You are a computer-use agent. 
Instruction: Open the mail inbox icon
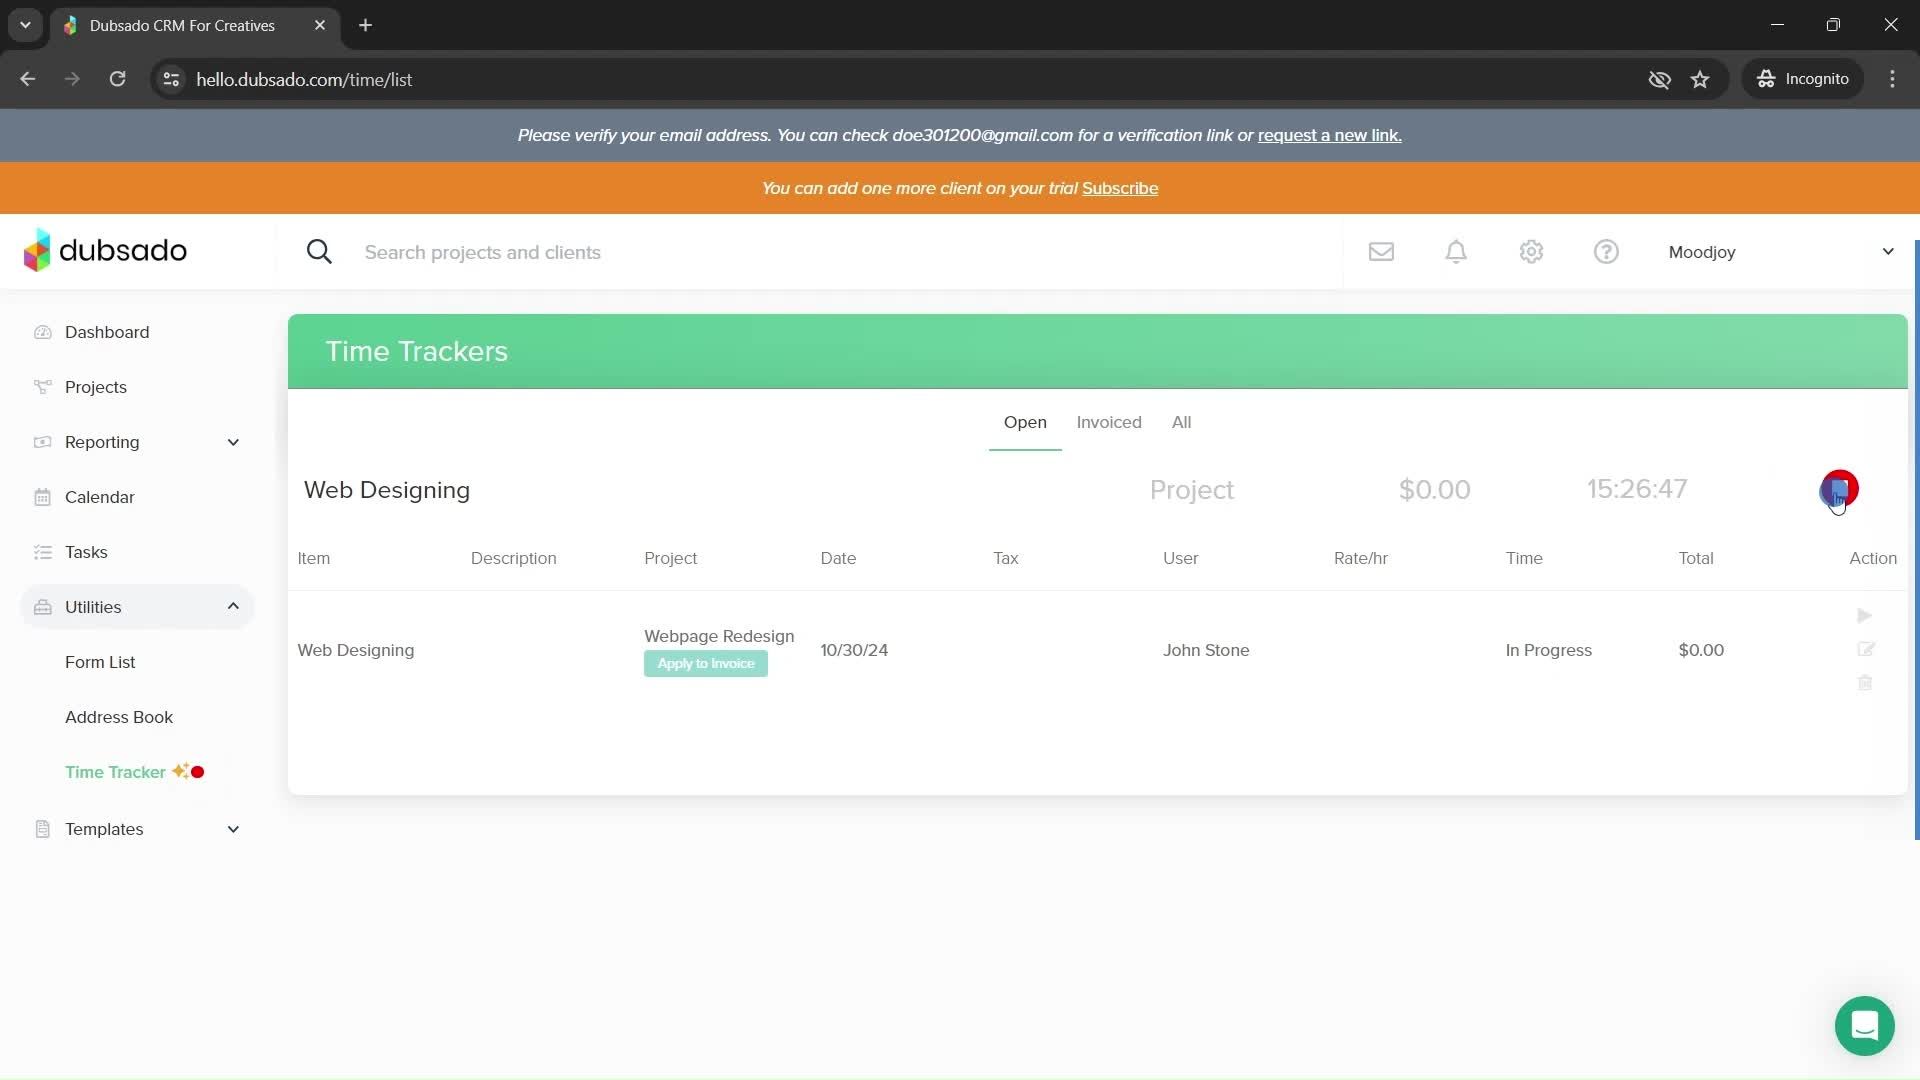[x=1381, y=252]
